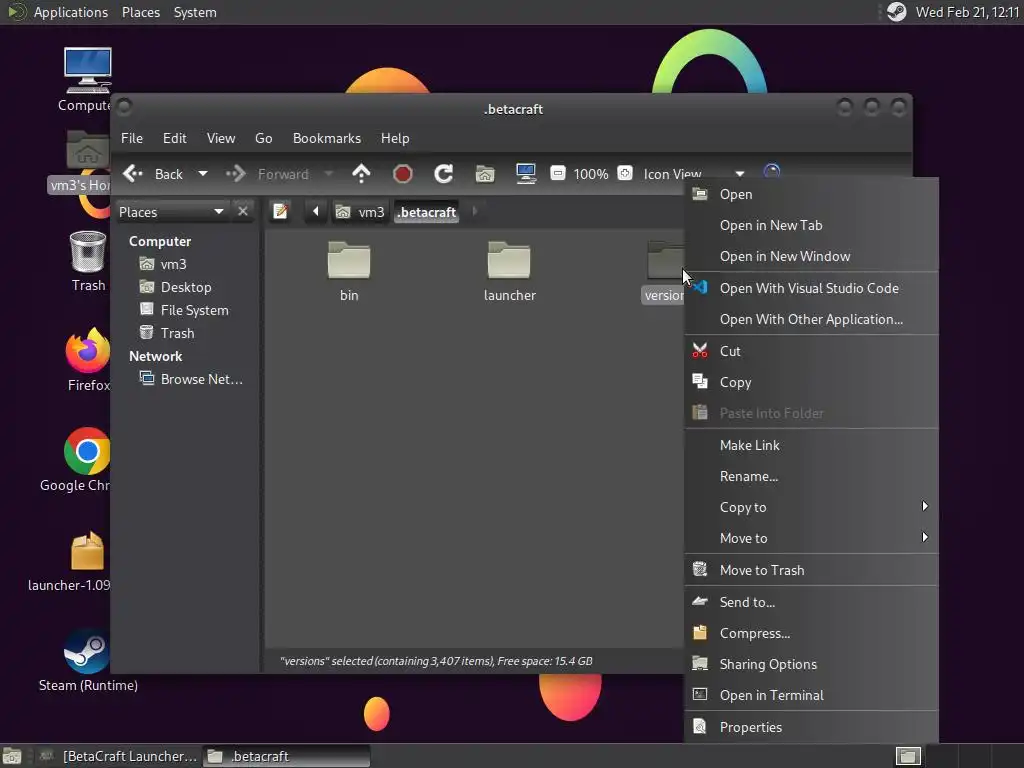Click the Back button
1024x768 pixels.
pyautogui.click(x=153, y=174)
